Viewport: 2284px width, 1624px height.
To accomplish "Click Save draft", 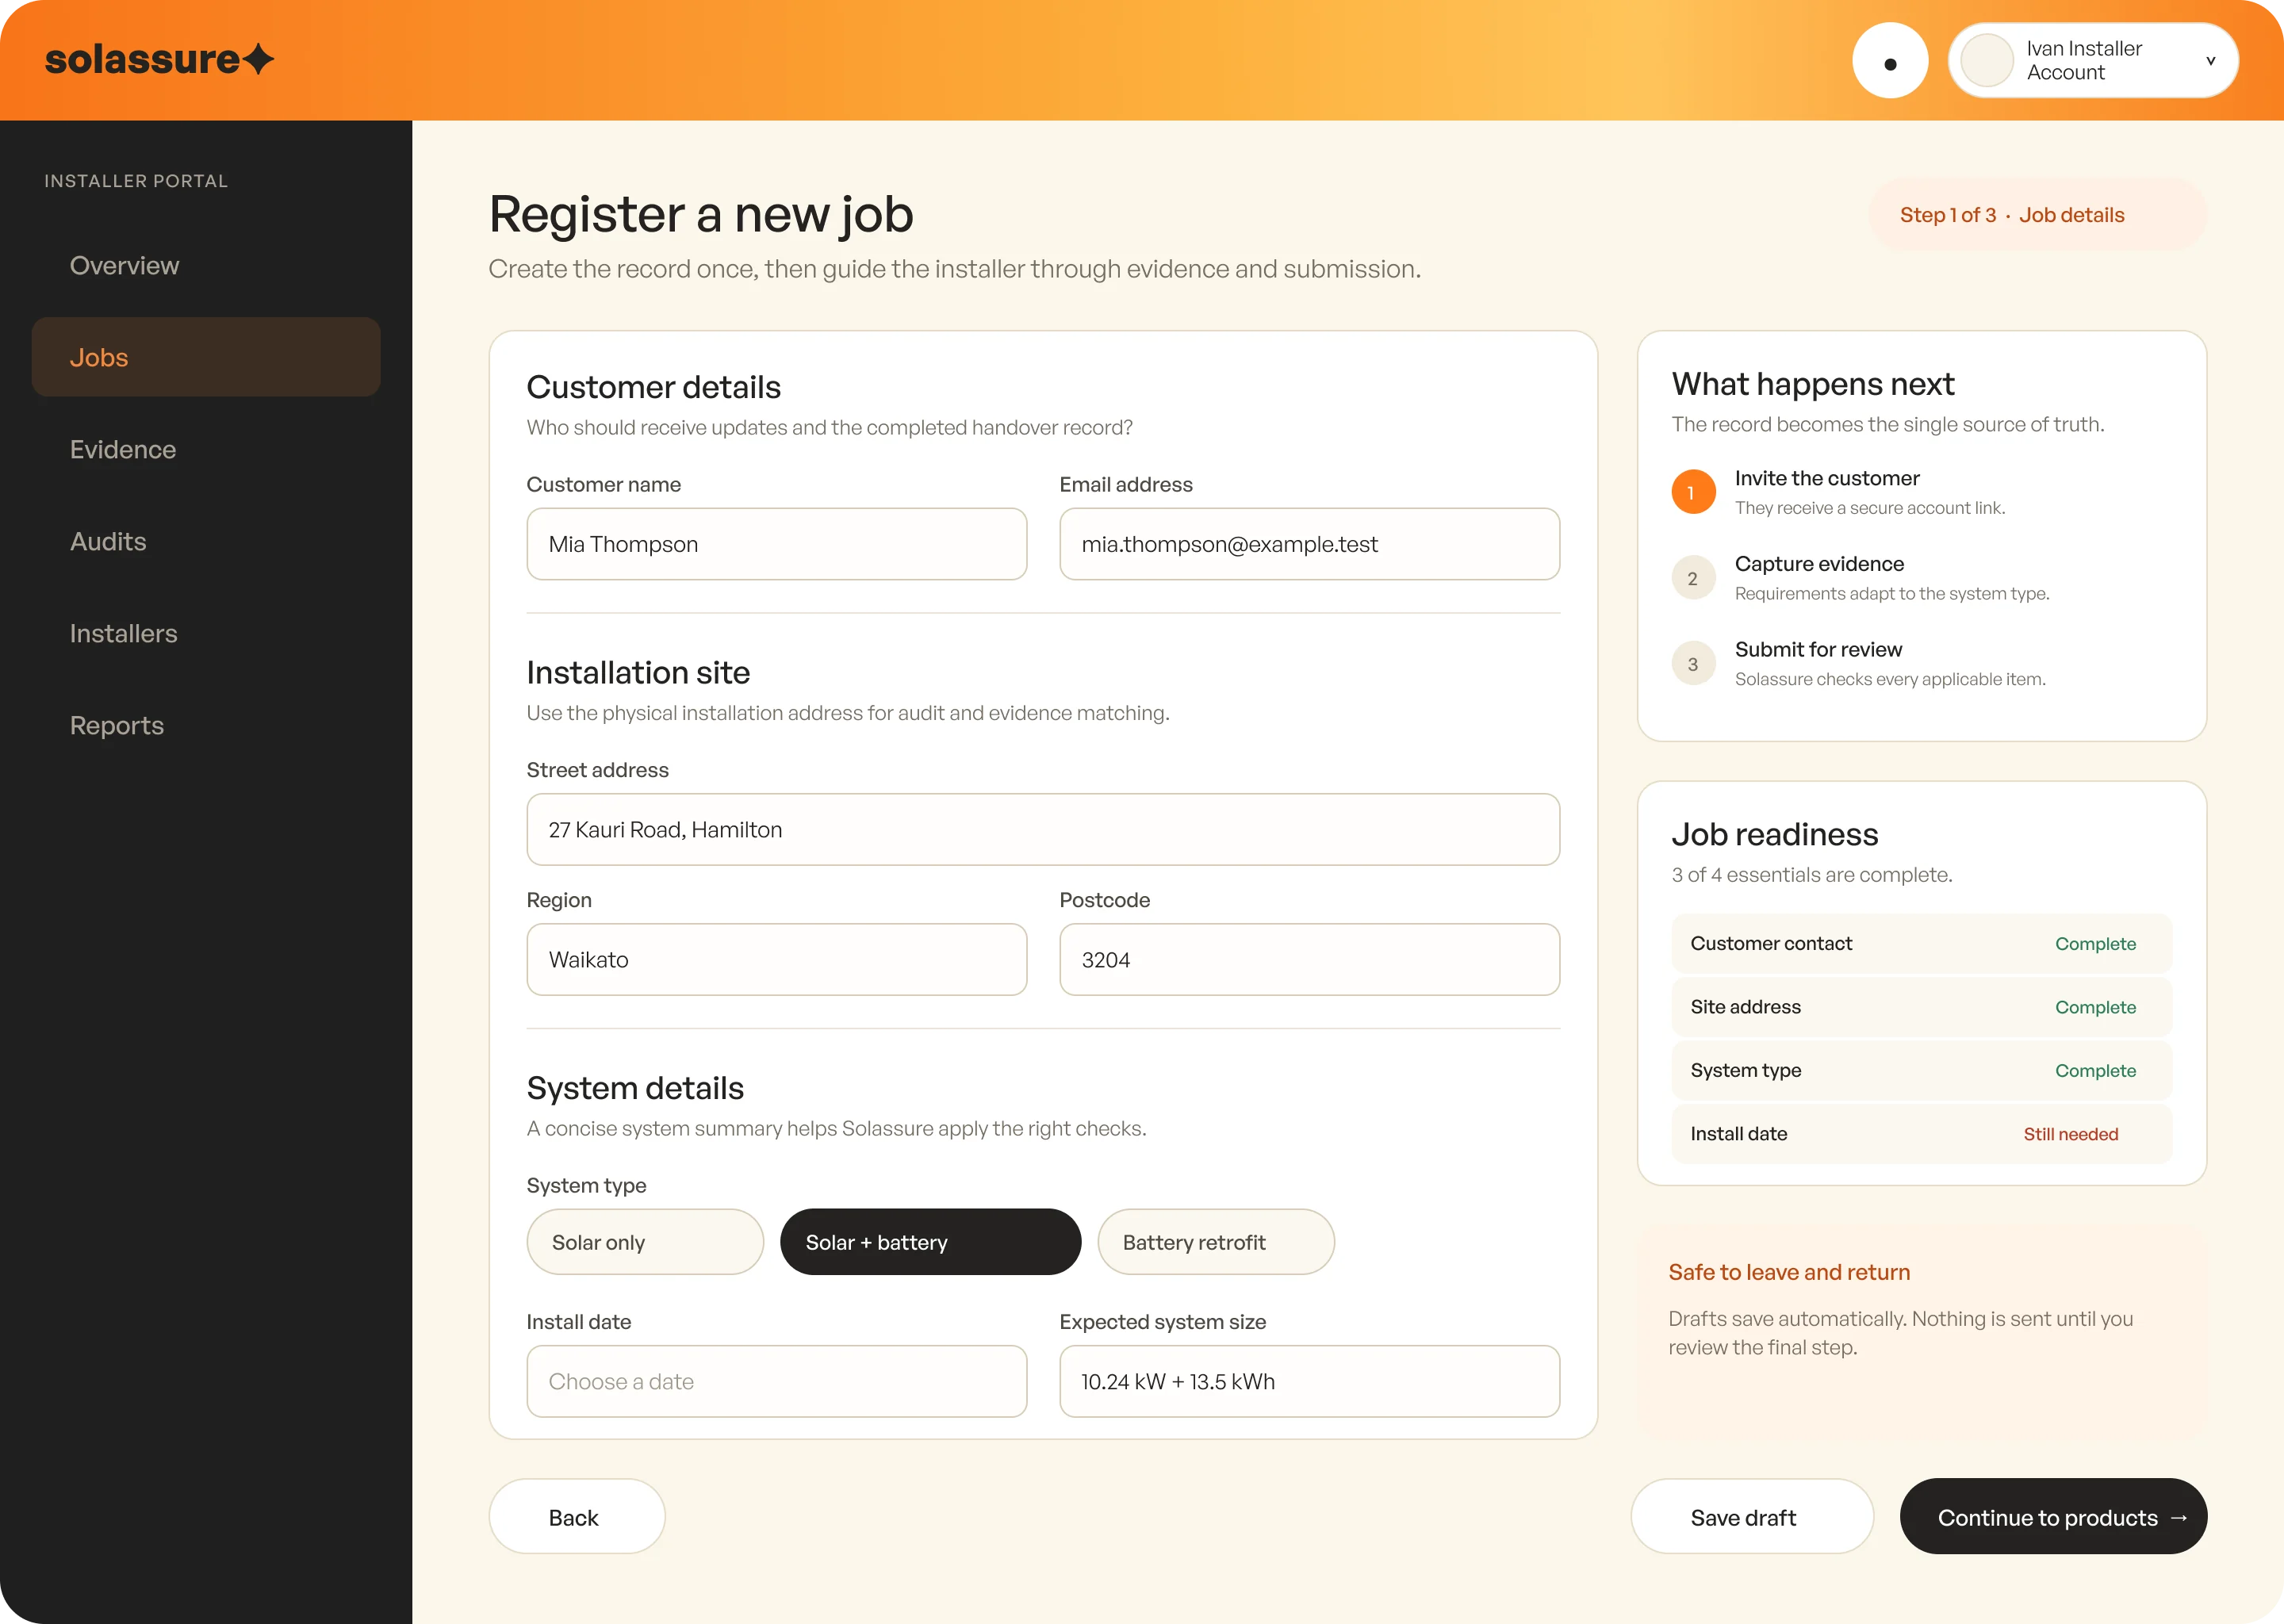I will [1752, 1517].
